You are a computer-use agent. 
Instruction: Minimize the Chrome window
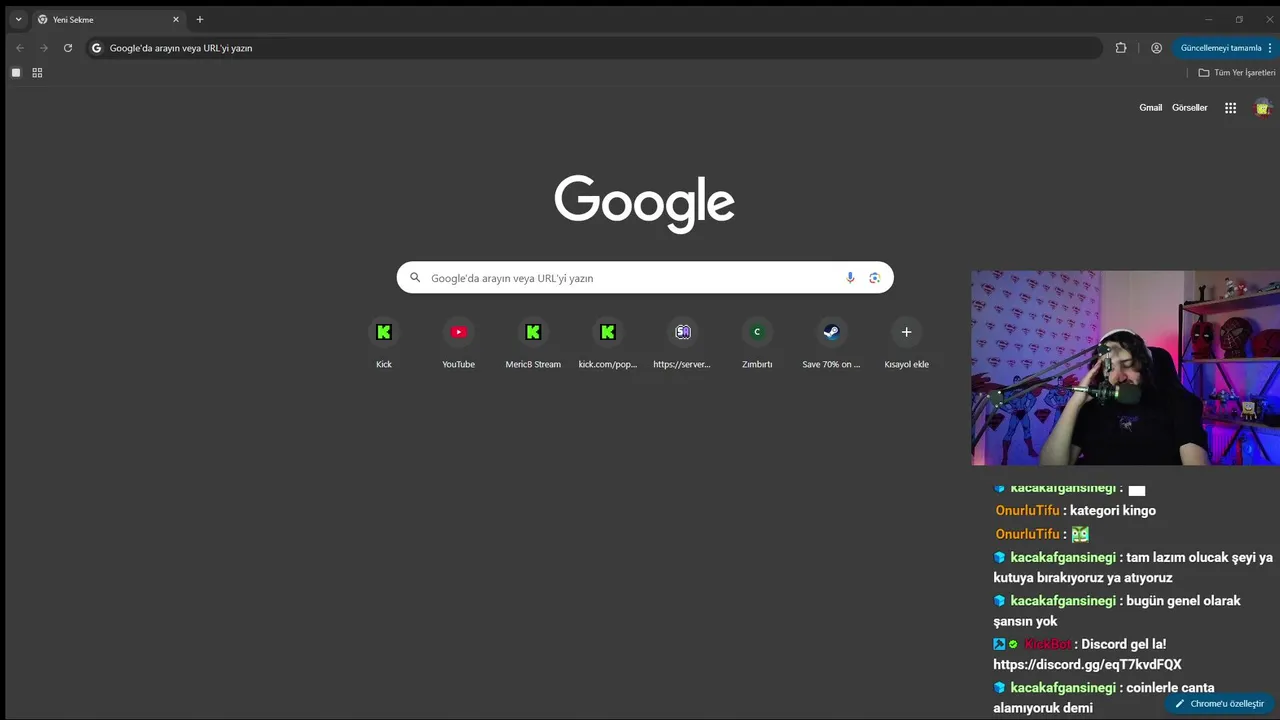(1208, 19)
